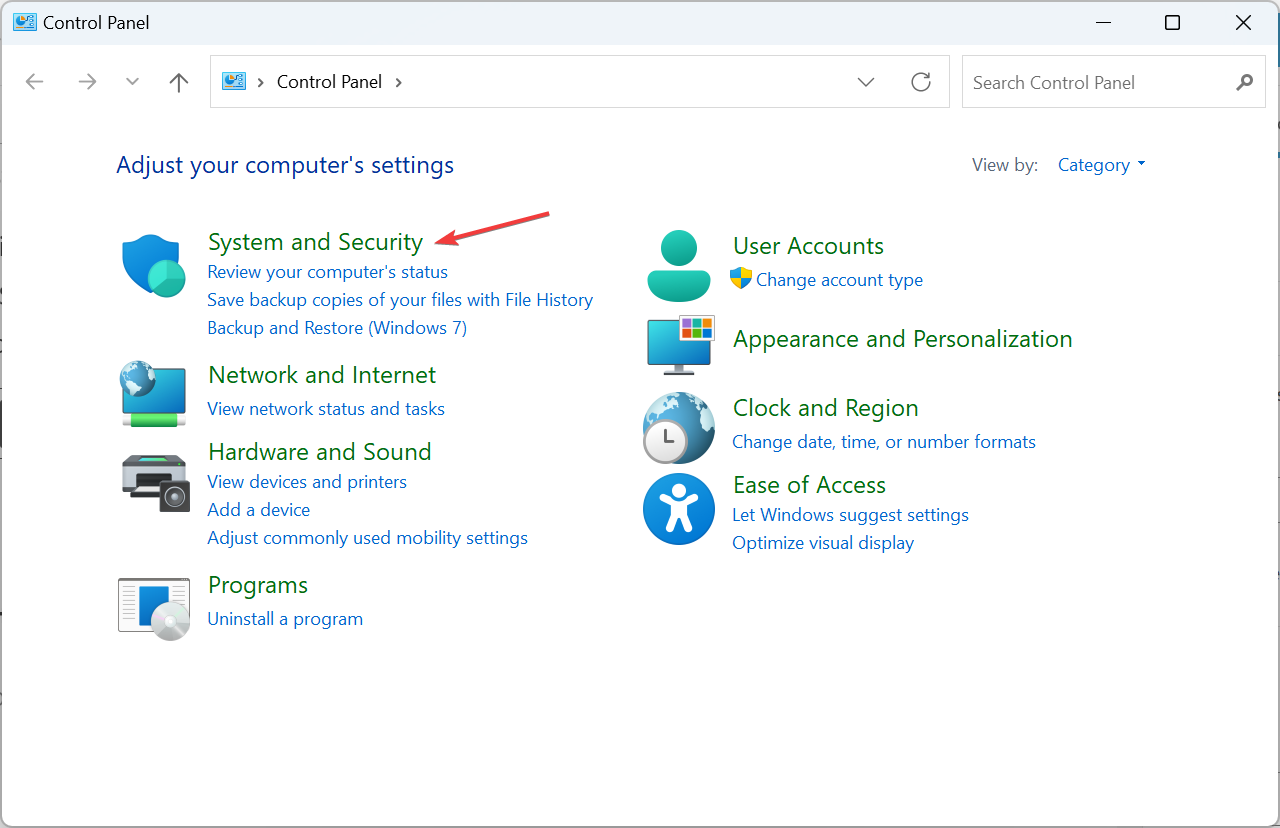1280x828 pixels.
Task: Open the System and Security heading link
Action: (315, 242)
